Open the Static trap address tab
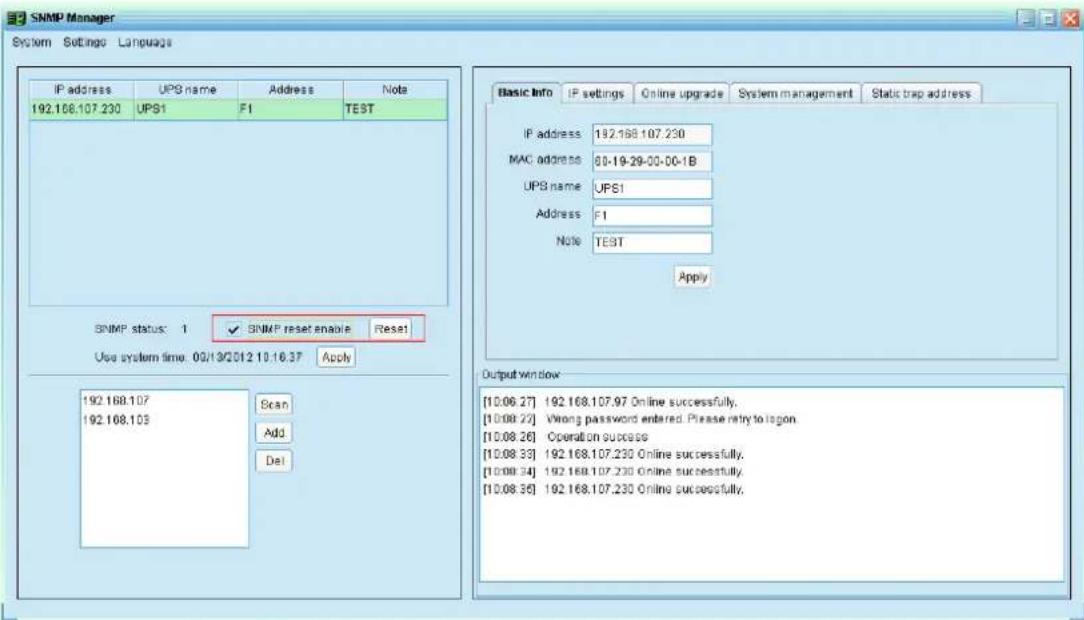This screenshot has width=1084, height=620. [921, 93]
